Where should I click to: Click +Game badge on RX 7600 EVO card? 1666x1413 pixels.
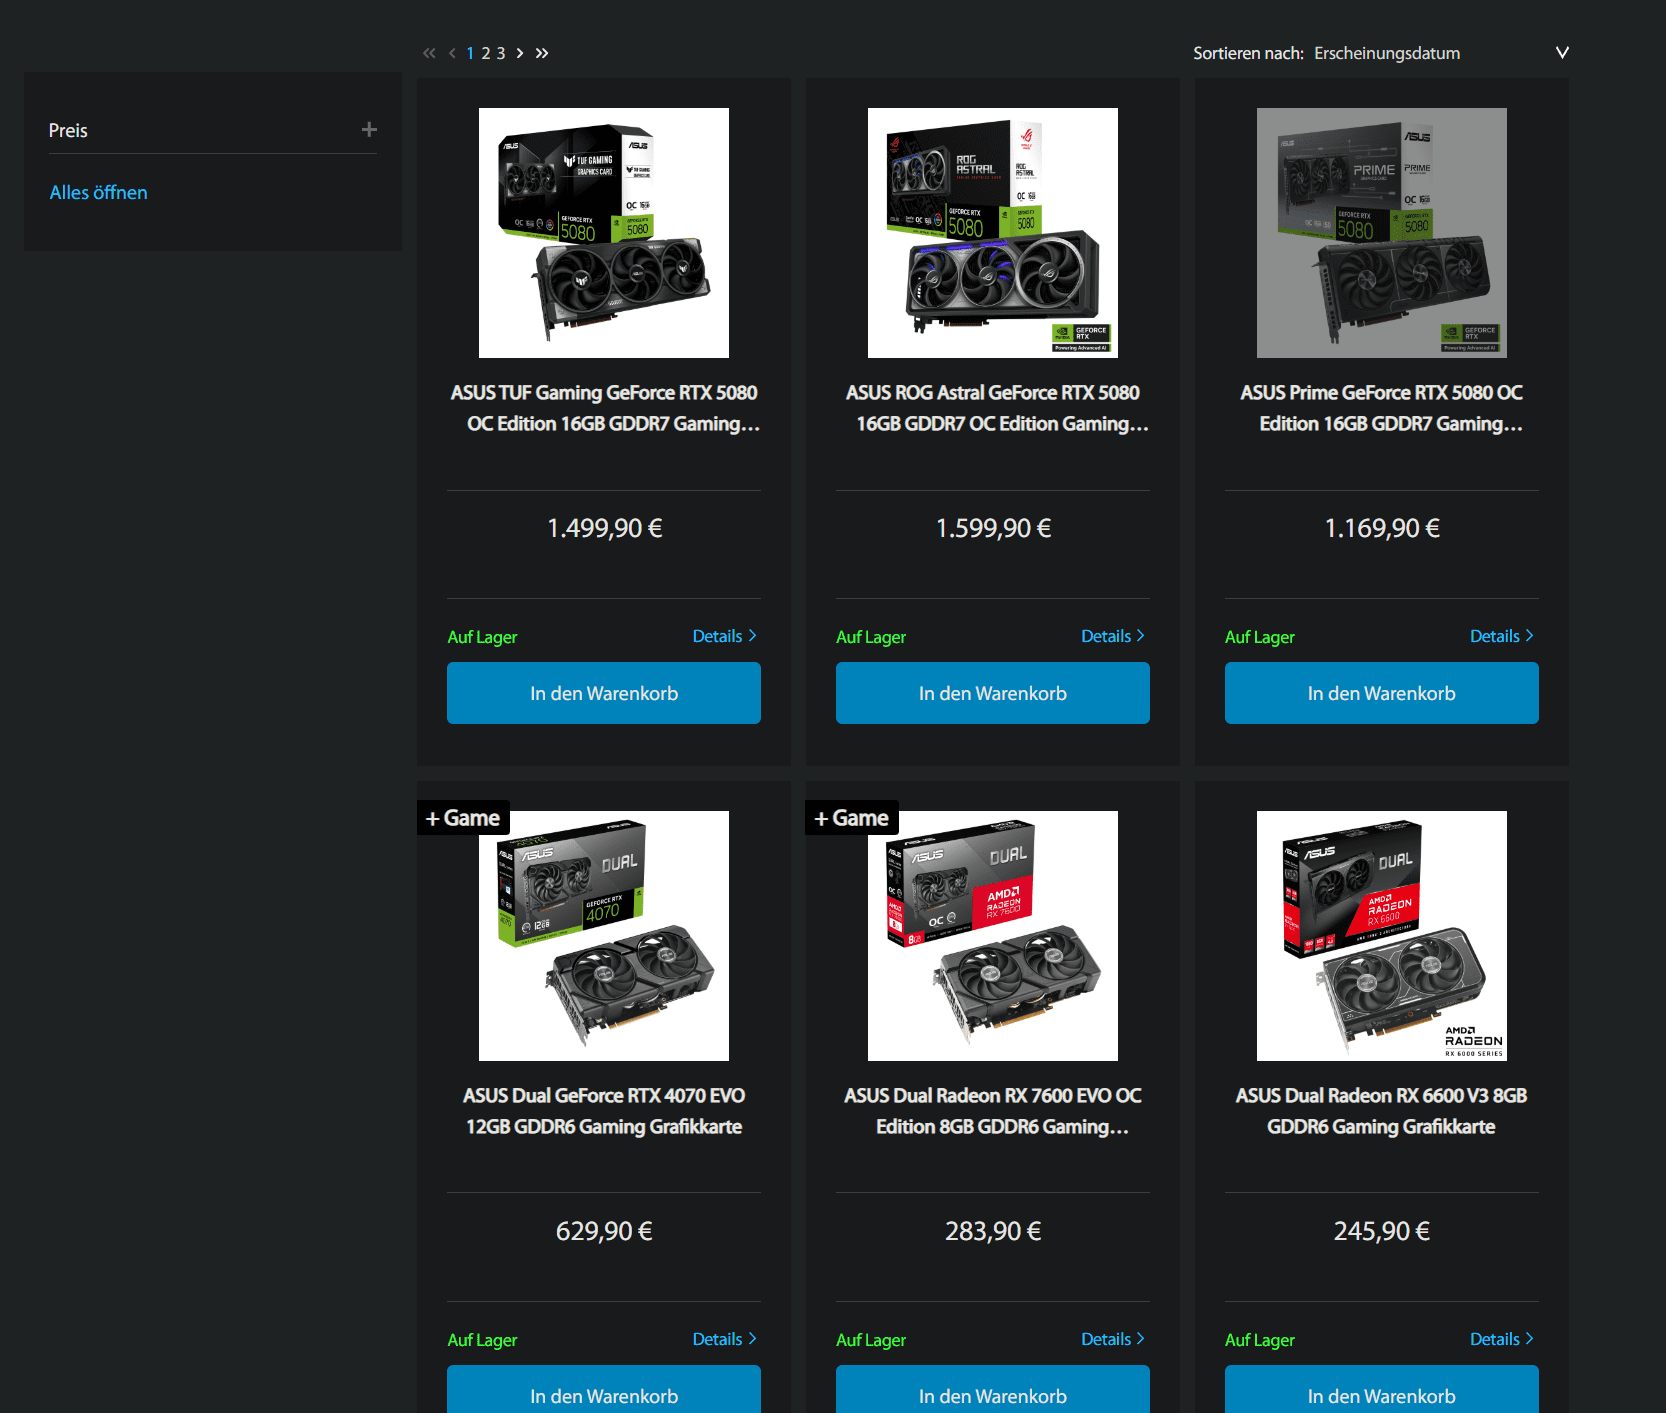852,818
